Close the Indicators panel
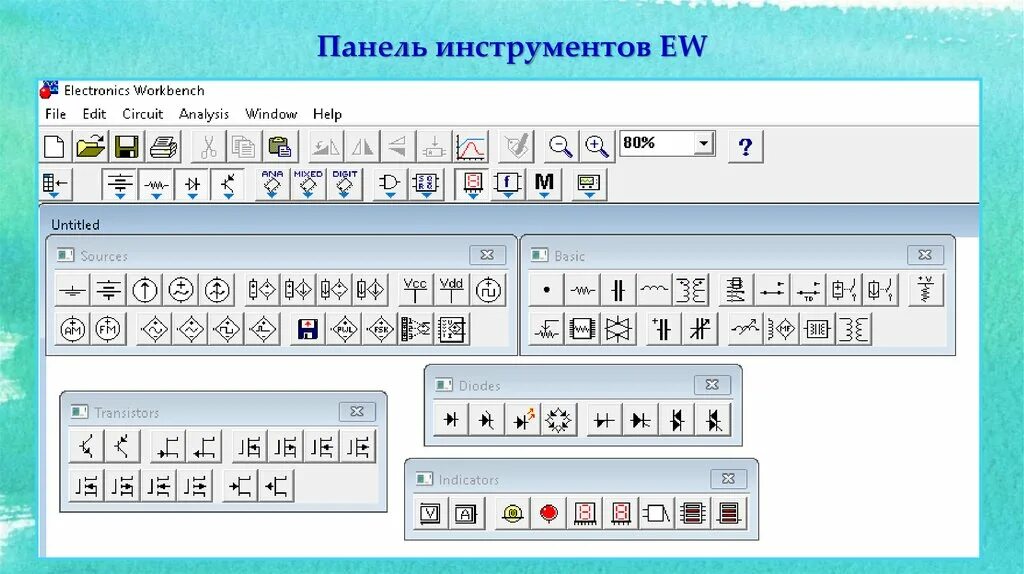The width and height of the screenshot is (1024, 574). (728, 479)
